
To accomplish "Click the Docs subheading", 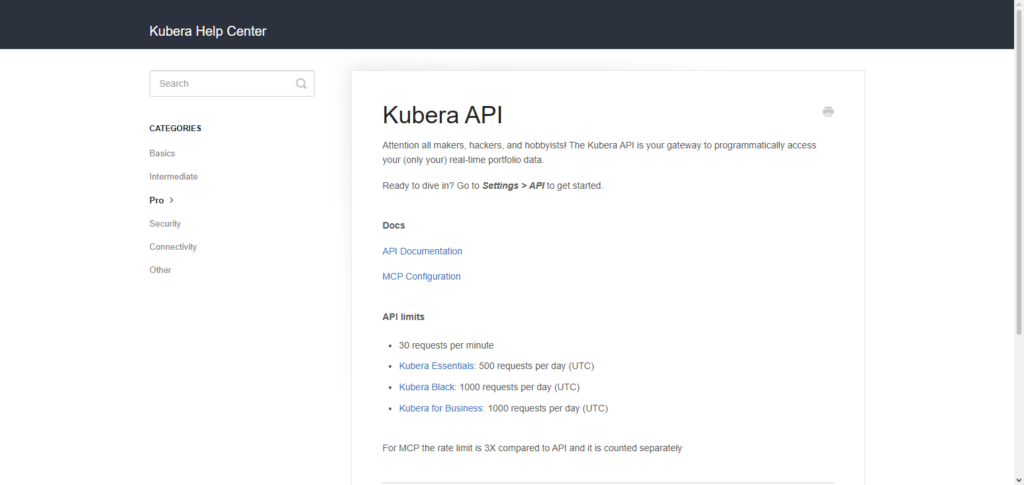I will tap(393, 225).
